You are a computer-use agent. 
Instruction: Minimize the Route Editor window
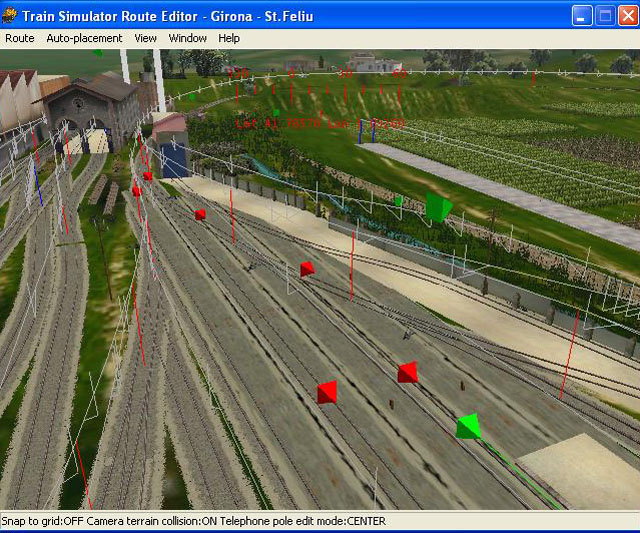coord(582,15)
